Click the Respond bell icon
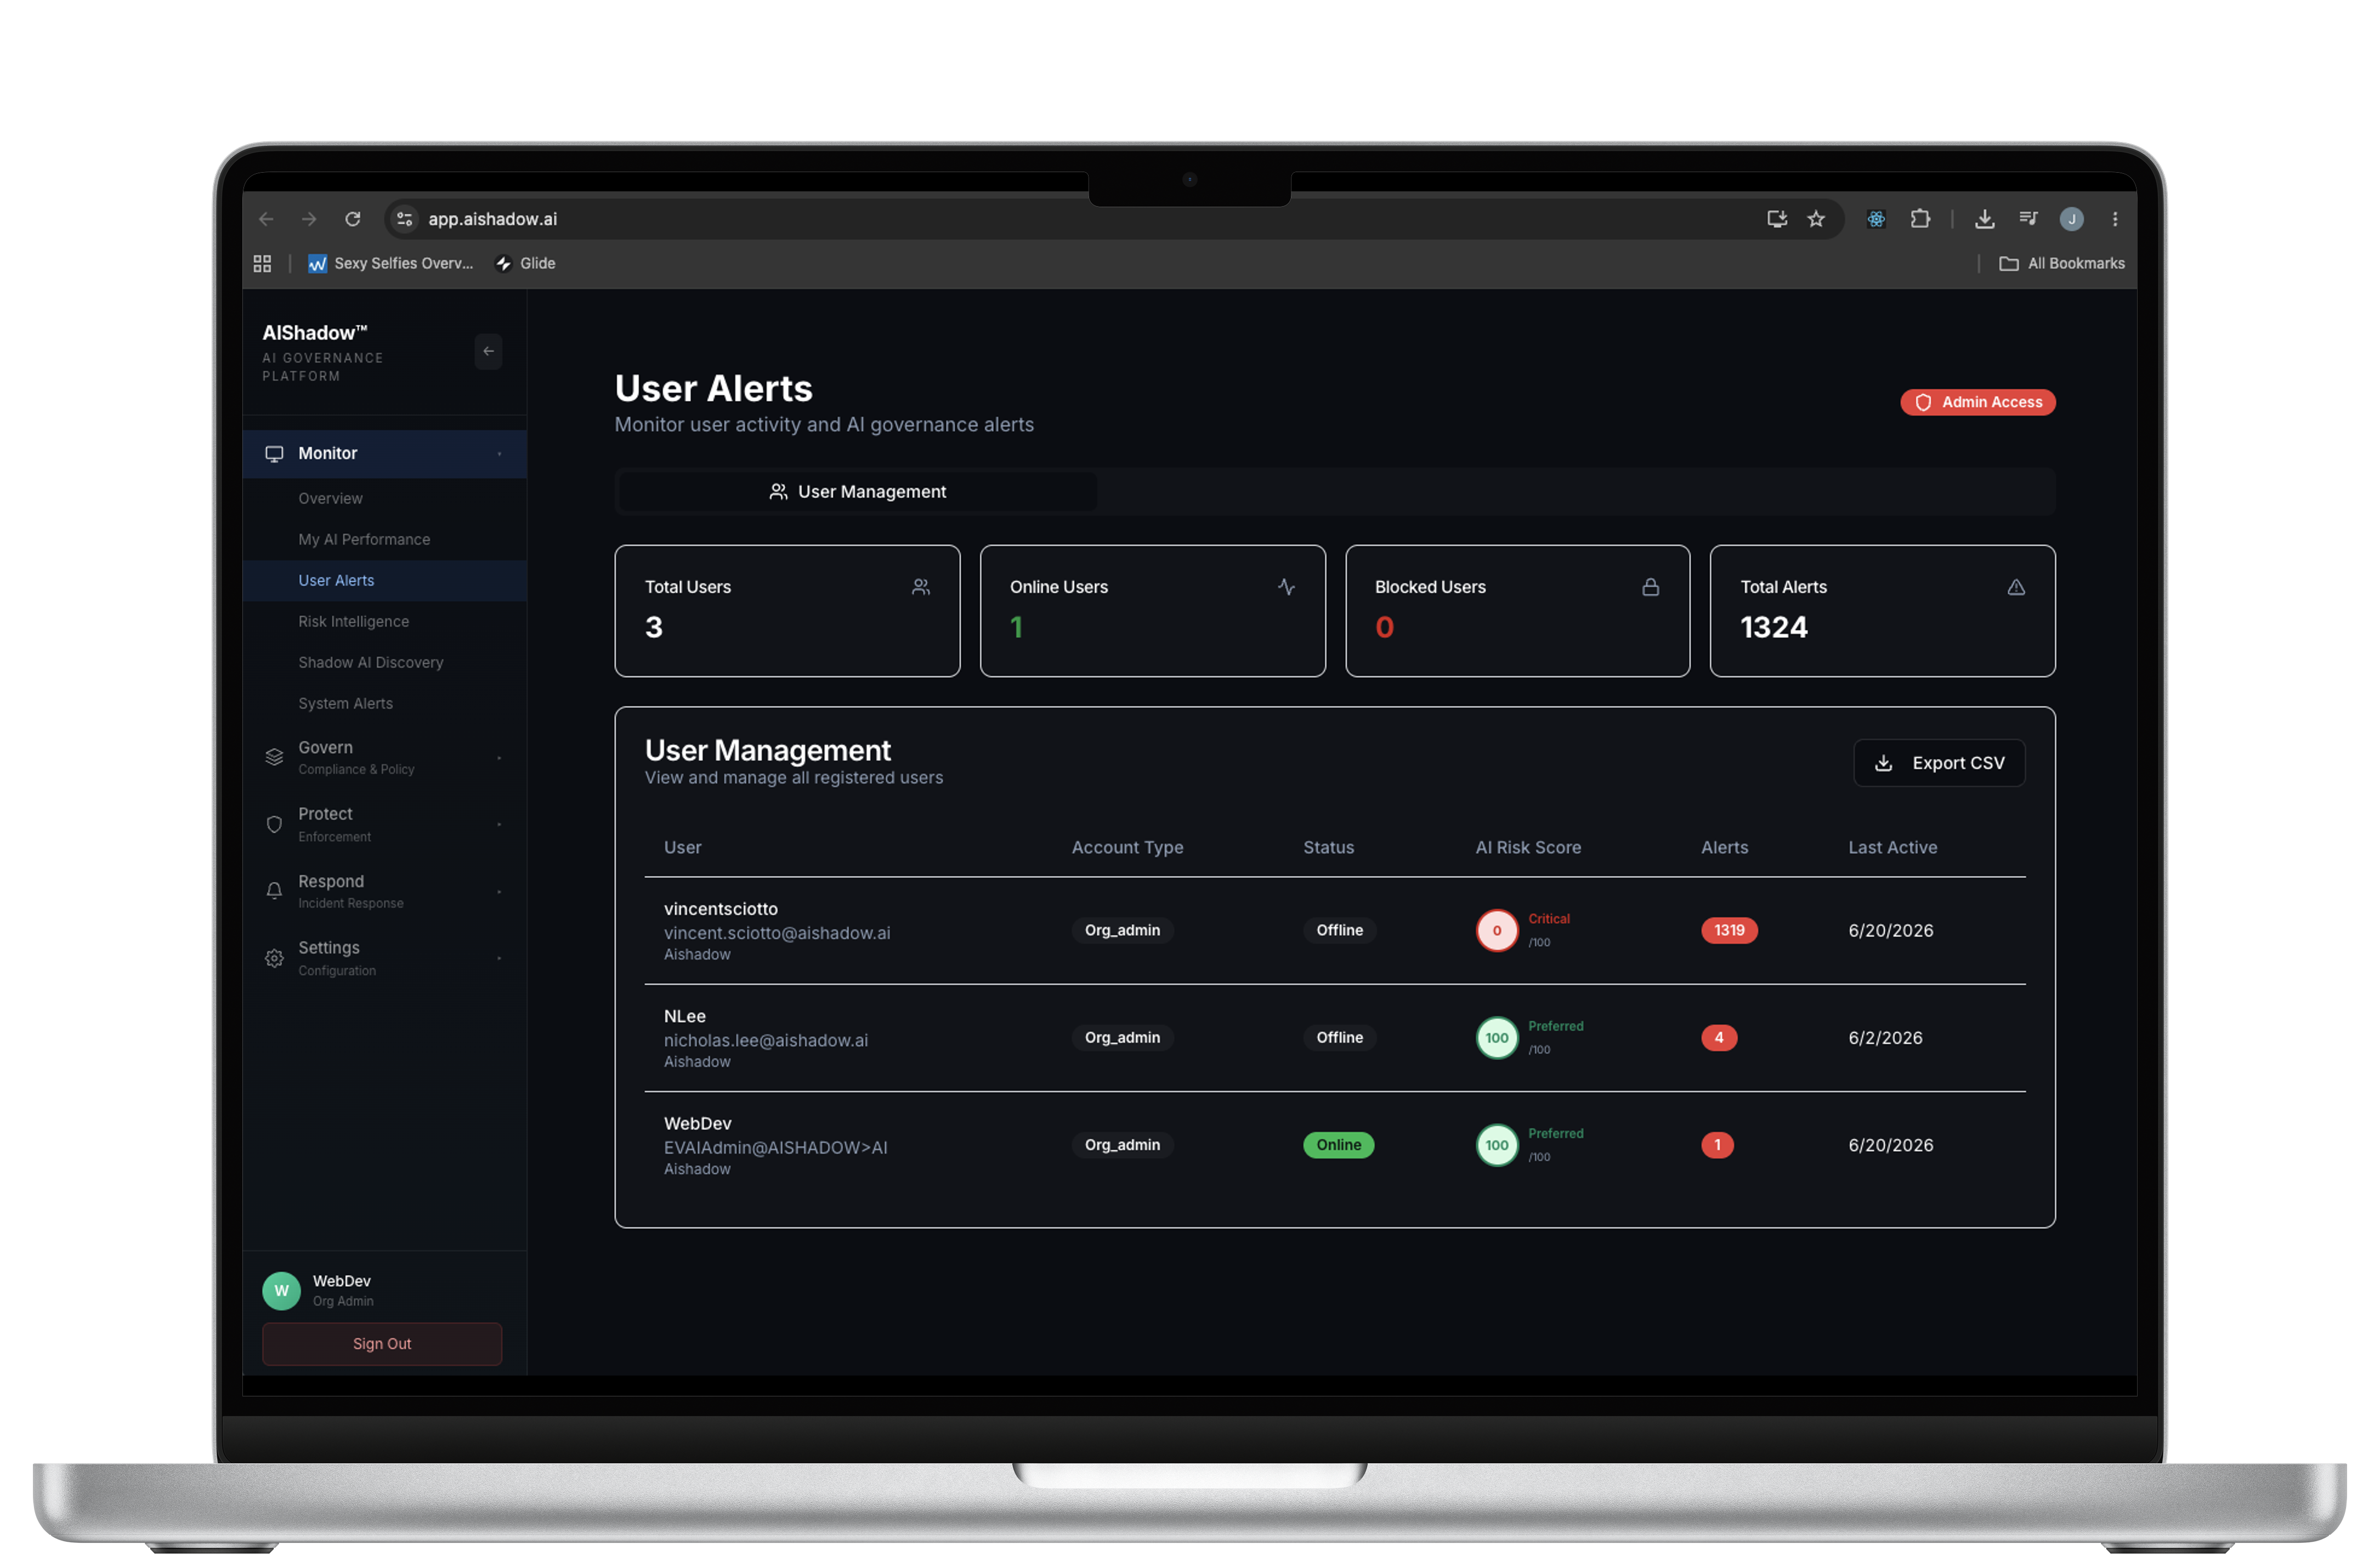 274,891
